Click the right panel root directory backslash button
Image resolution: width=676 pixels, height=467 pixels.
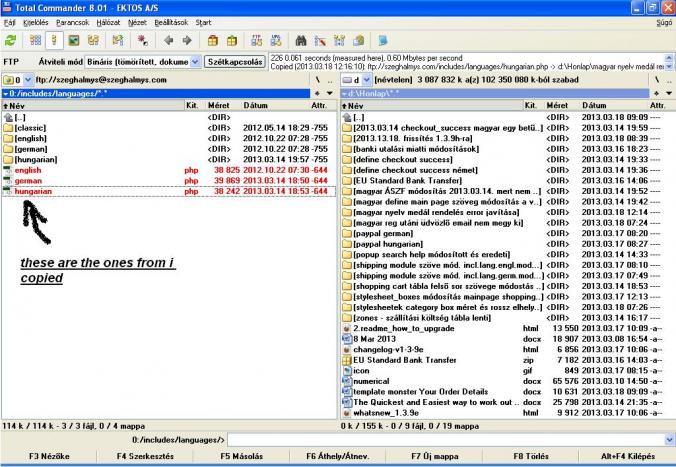(657, 80)
